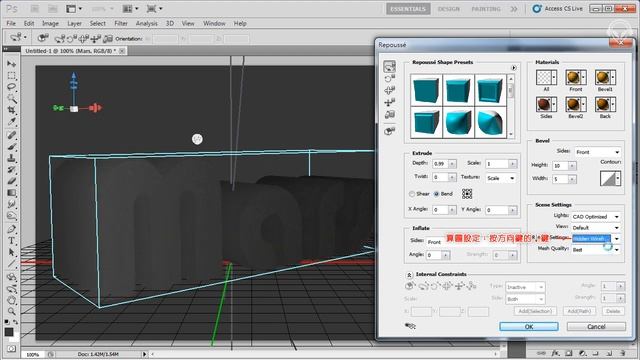Collapse the Internal Constraints section
Screen dimensions: 640x360
(x=409, y=275)
